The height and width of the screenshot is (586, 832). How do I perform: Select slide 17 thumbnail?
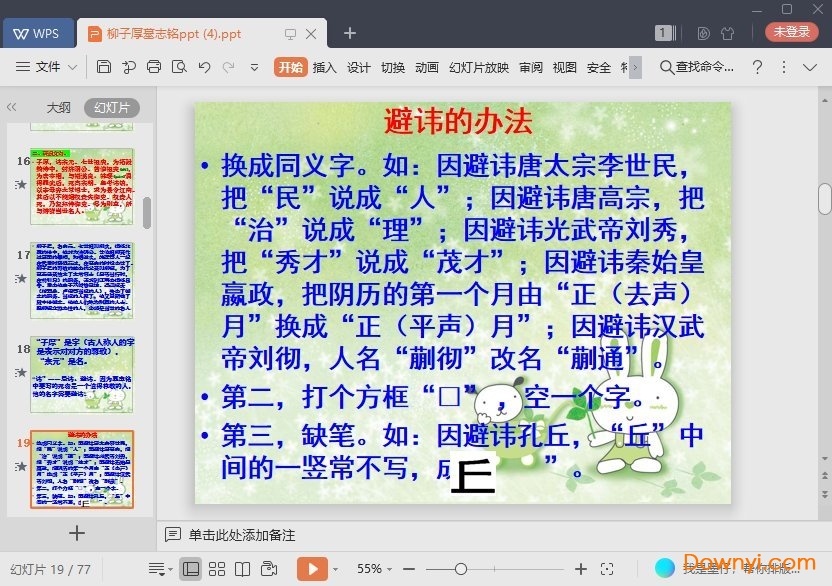pos(81,281)
